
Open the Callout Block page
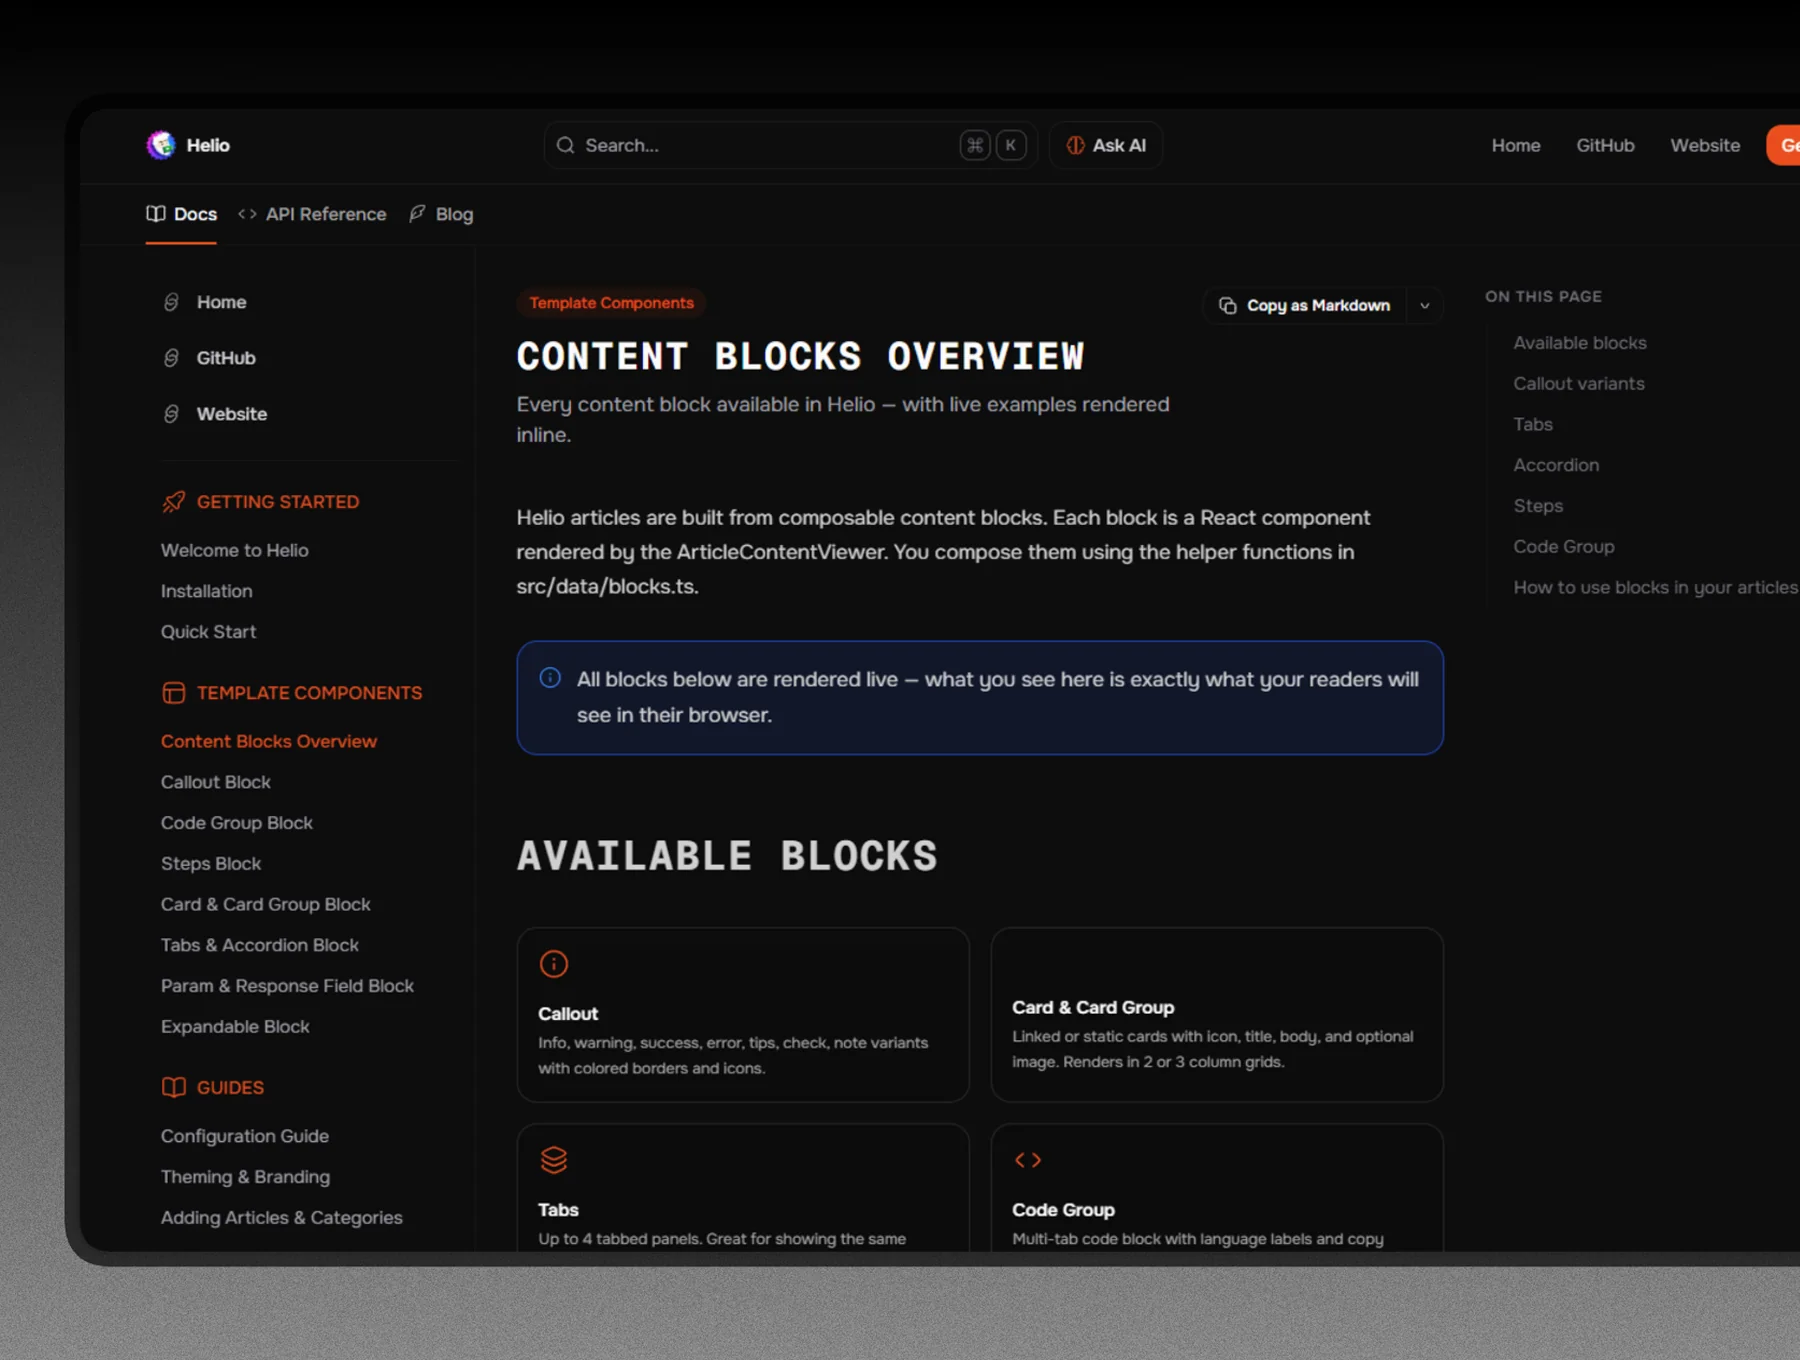(216, 782)
